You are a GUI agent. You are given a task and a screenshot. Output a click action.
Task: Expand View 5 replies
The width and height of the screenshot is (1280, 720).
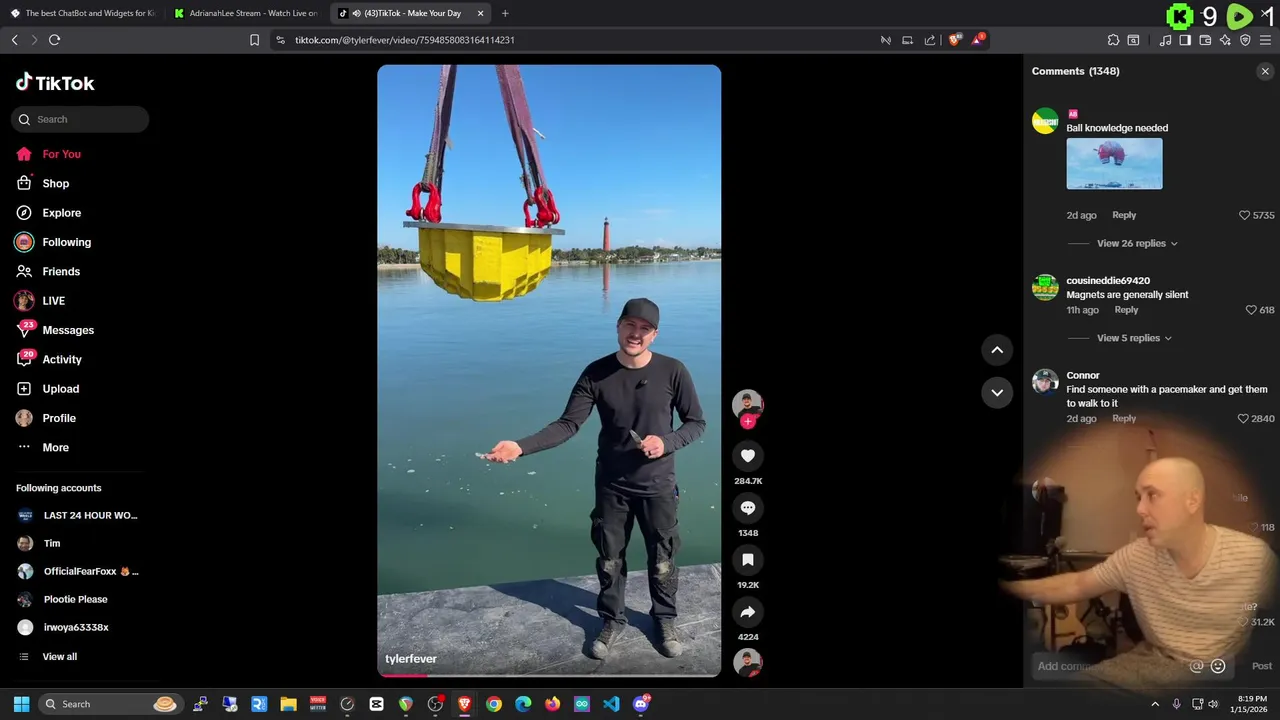click(x=1134, y=338)
